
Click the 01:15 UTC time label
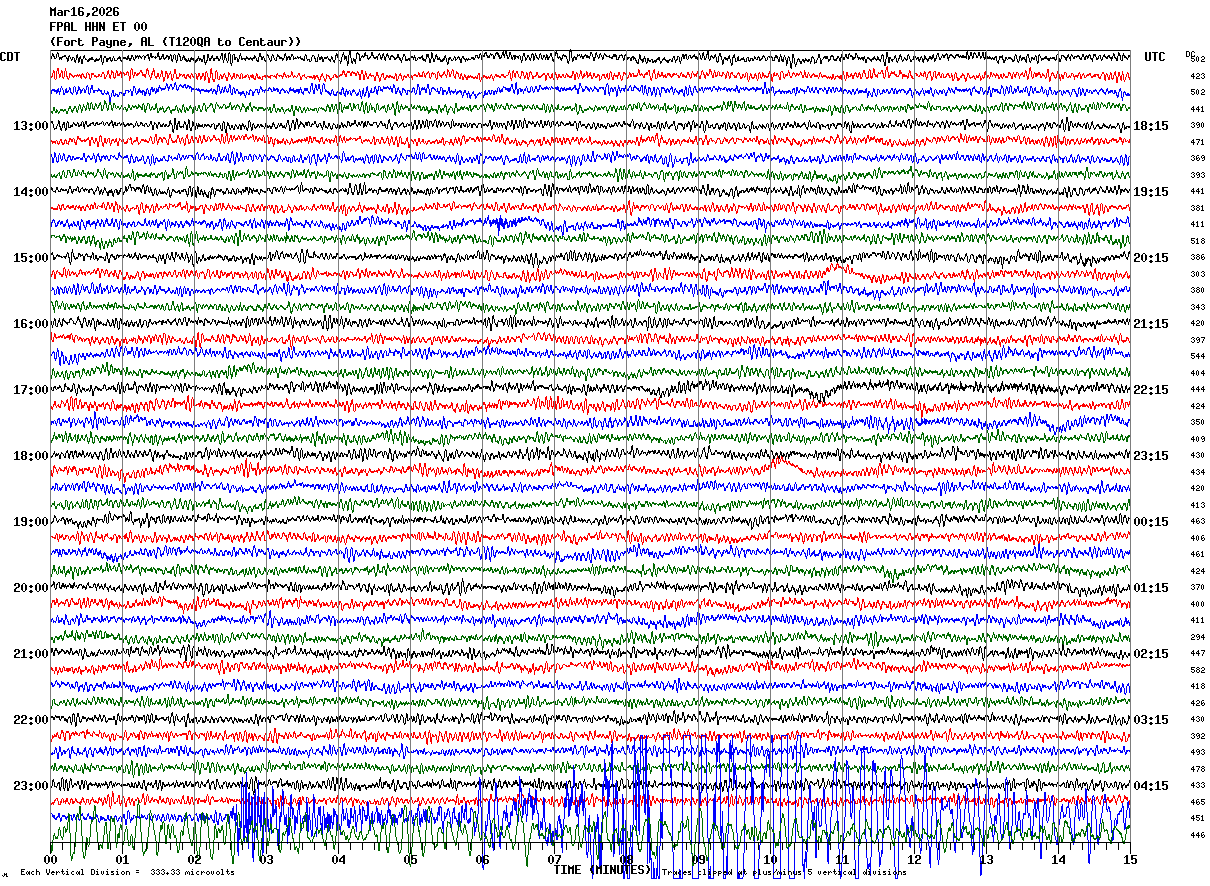(x=1151, y=588)
